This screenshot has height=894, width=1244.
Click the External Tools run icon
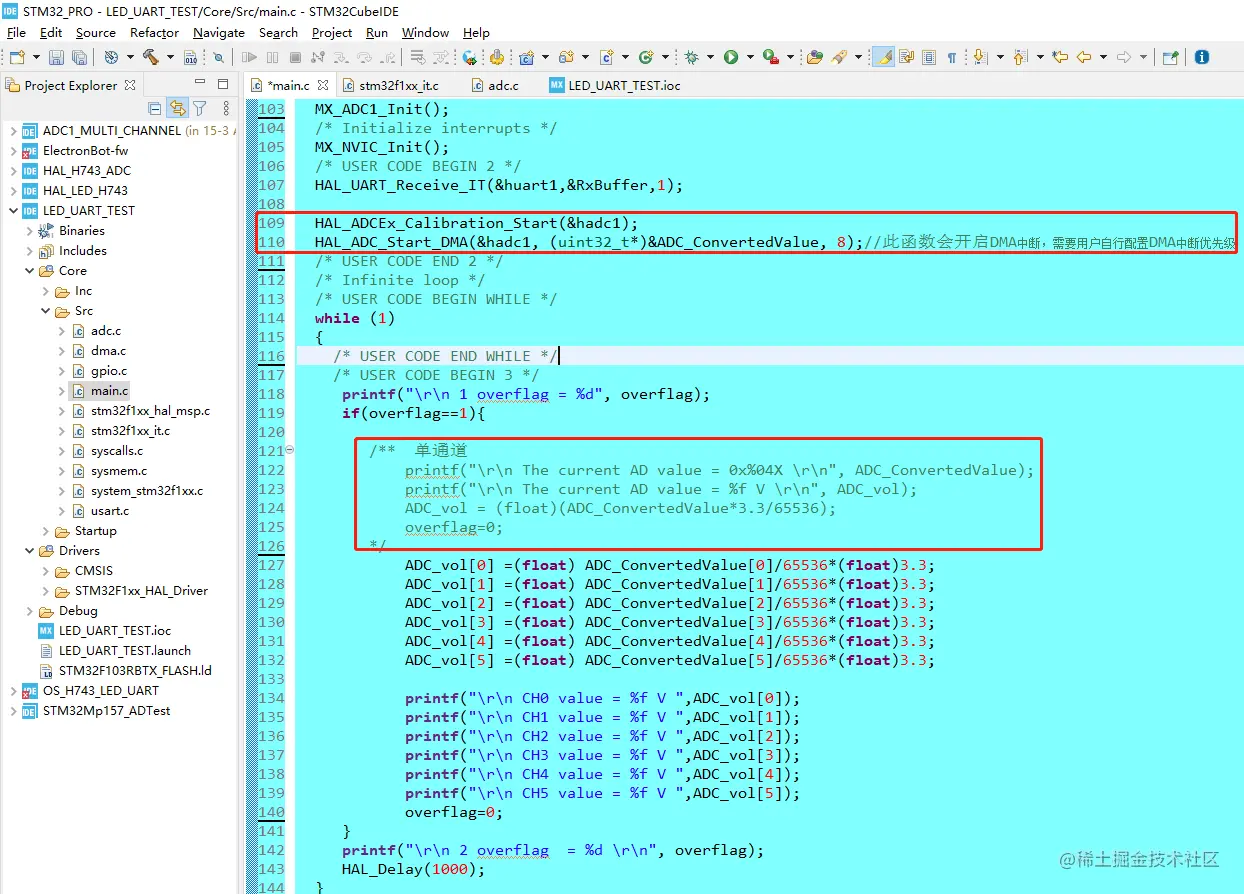(x=771, y=57)
